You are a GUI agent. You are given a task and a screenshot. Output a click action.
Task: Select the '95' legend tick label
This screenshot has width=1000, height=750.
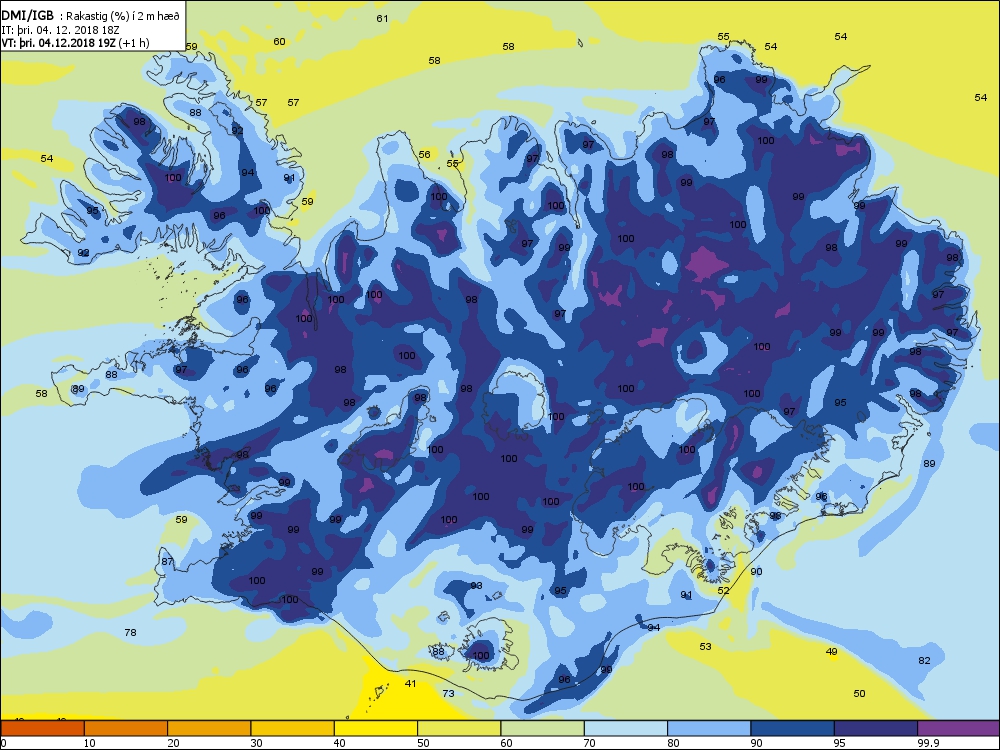(x=841, y=742)
